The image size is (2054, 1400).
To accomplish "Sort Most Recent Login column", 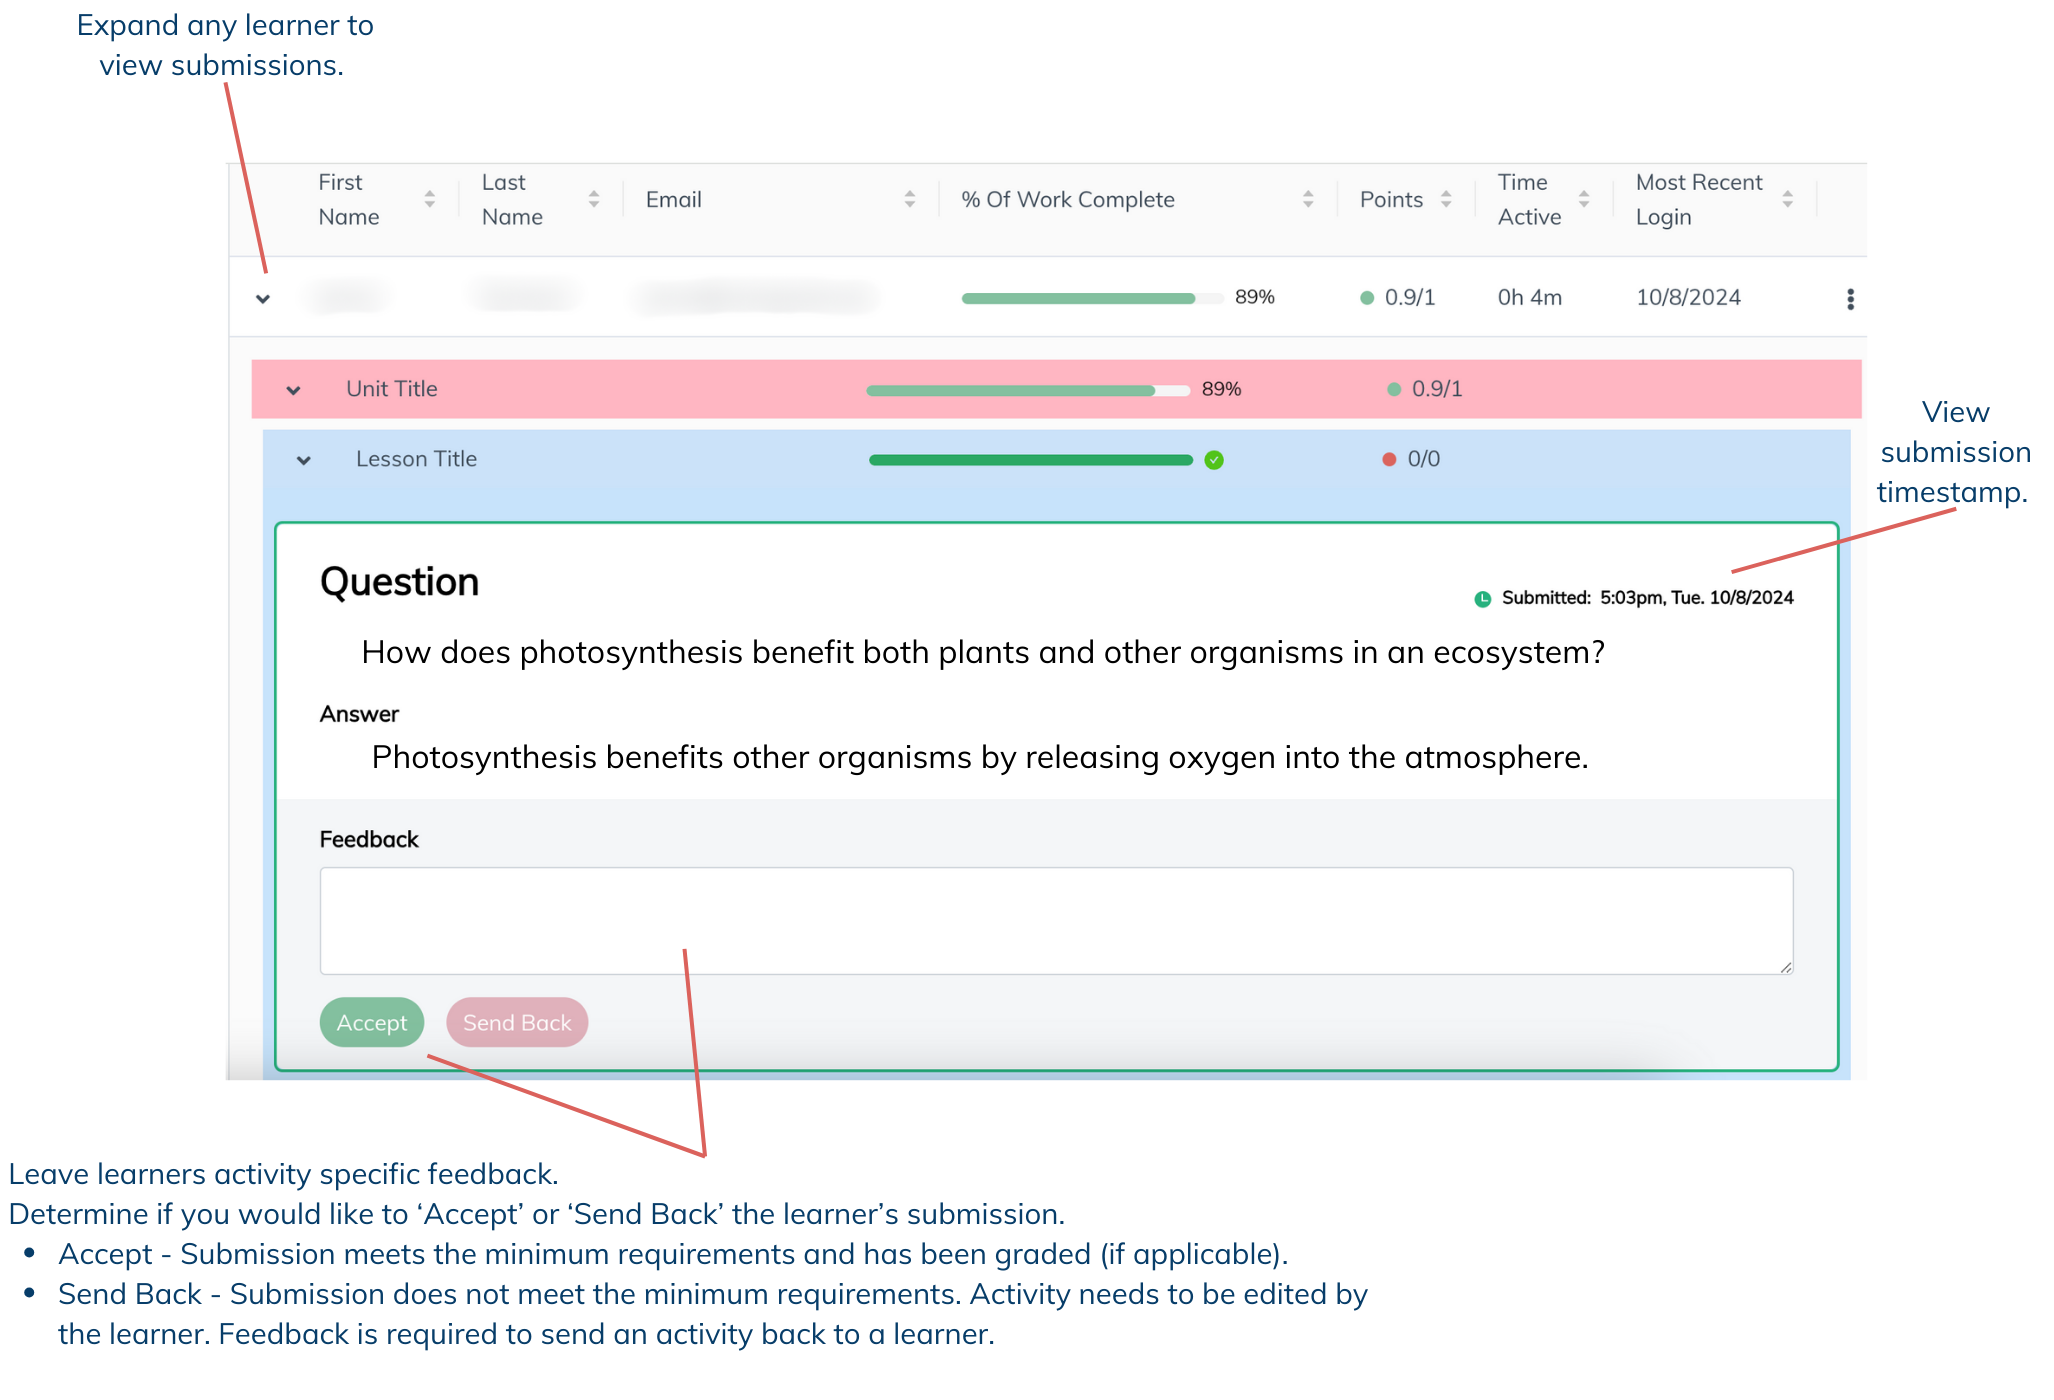I will pyautogui.click(x=1788, y=199).
